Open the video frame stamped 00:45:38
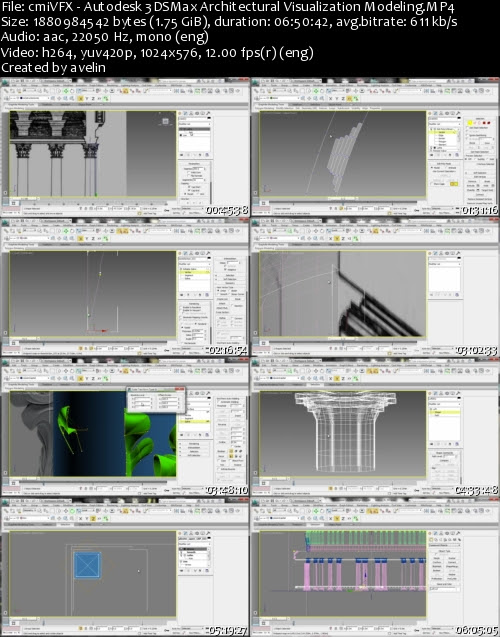500x637 pixels. (125, 147)
